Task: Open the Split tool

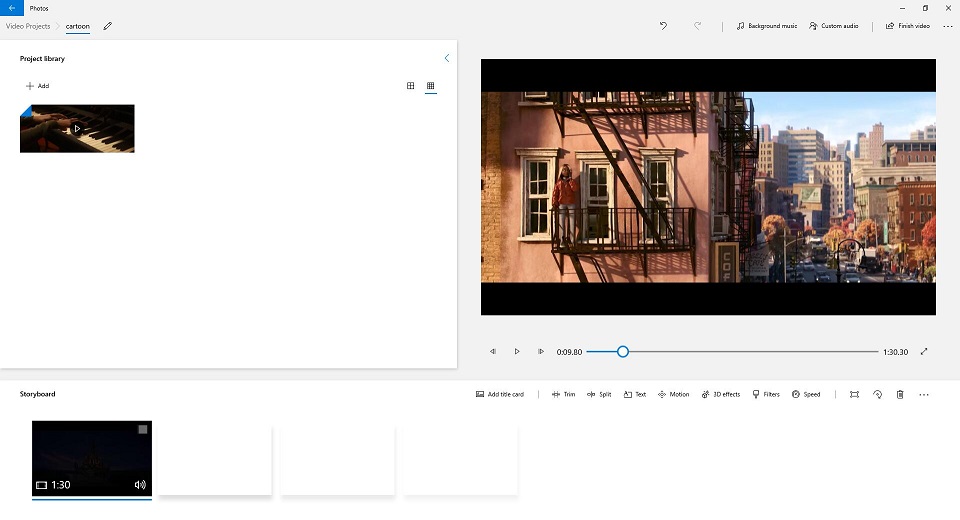Action: click(599, 394)
